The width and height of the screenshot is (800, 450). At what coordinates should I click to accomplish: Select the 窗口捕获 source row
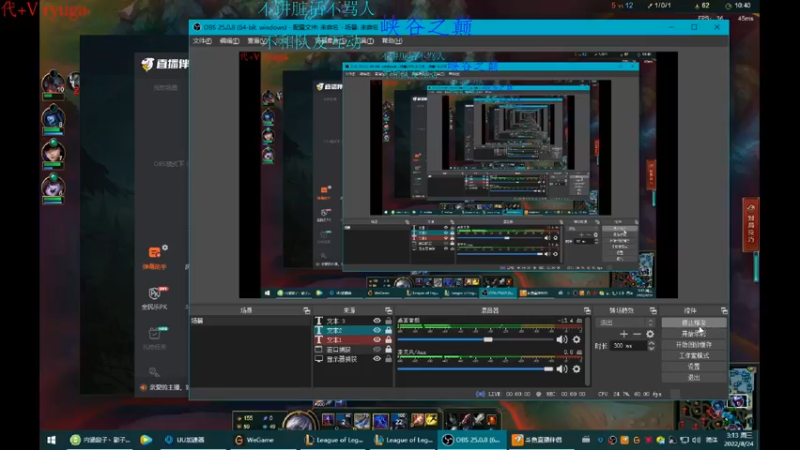coord(353,349)
